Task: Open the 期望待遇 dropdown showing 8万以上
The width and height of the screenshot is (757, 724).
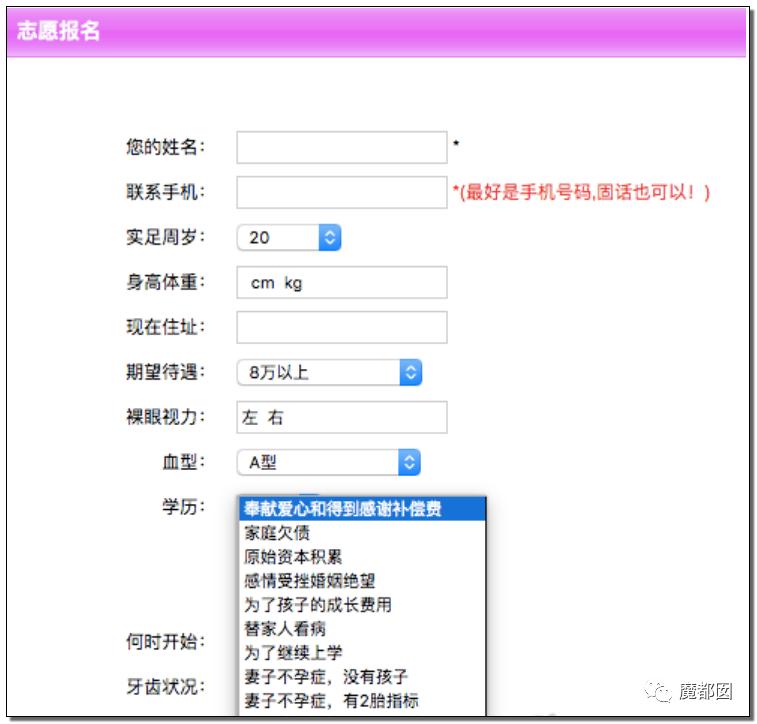Action: pos(329,372)
